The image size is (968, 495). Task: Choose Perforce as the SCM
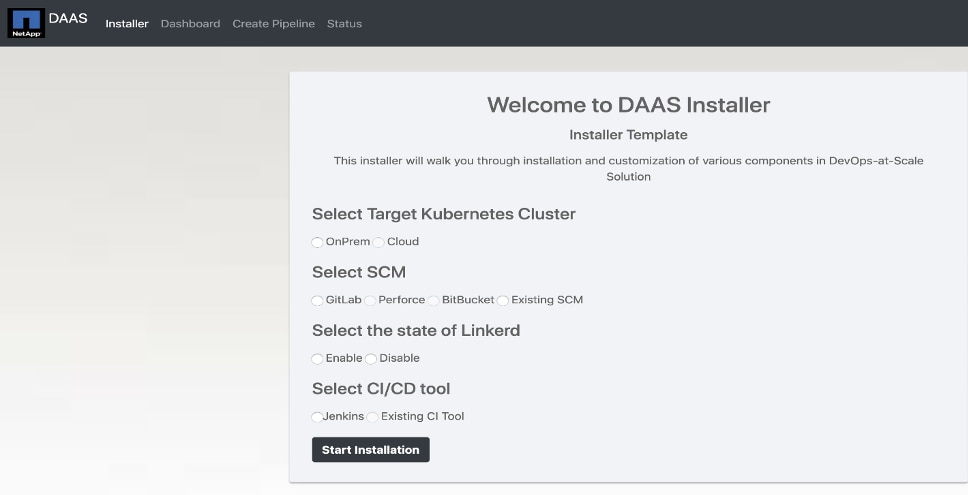tap(370, 301)
